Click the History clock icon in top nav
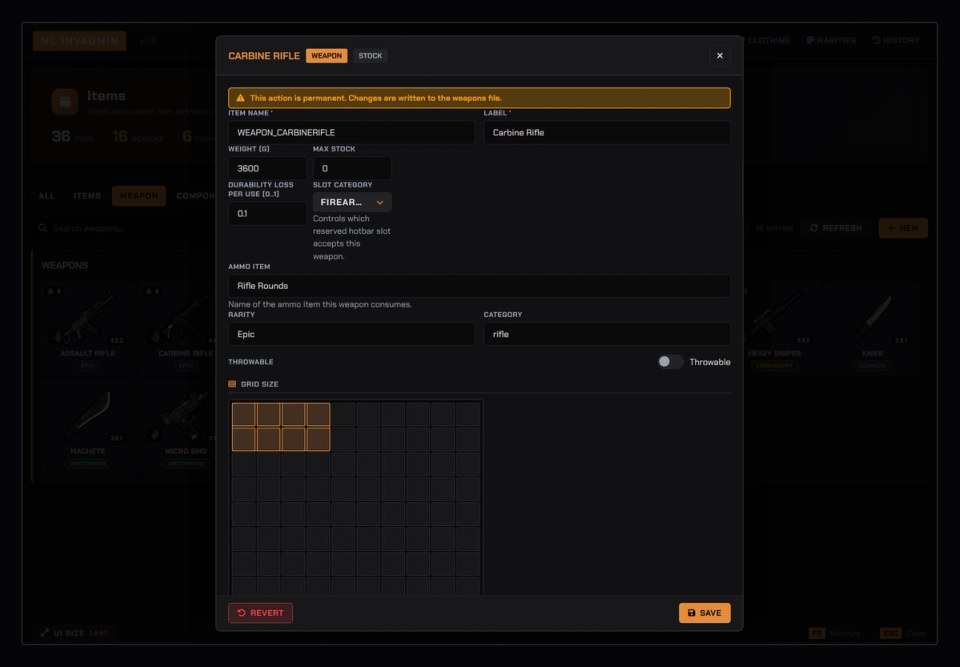 click(876, 40)
